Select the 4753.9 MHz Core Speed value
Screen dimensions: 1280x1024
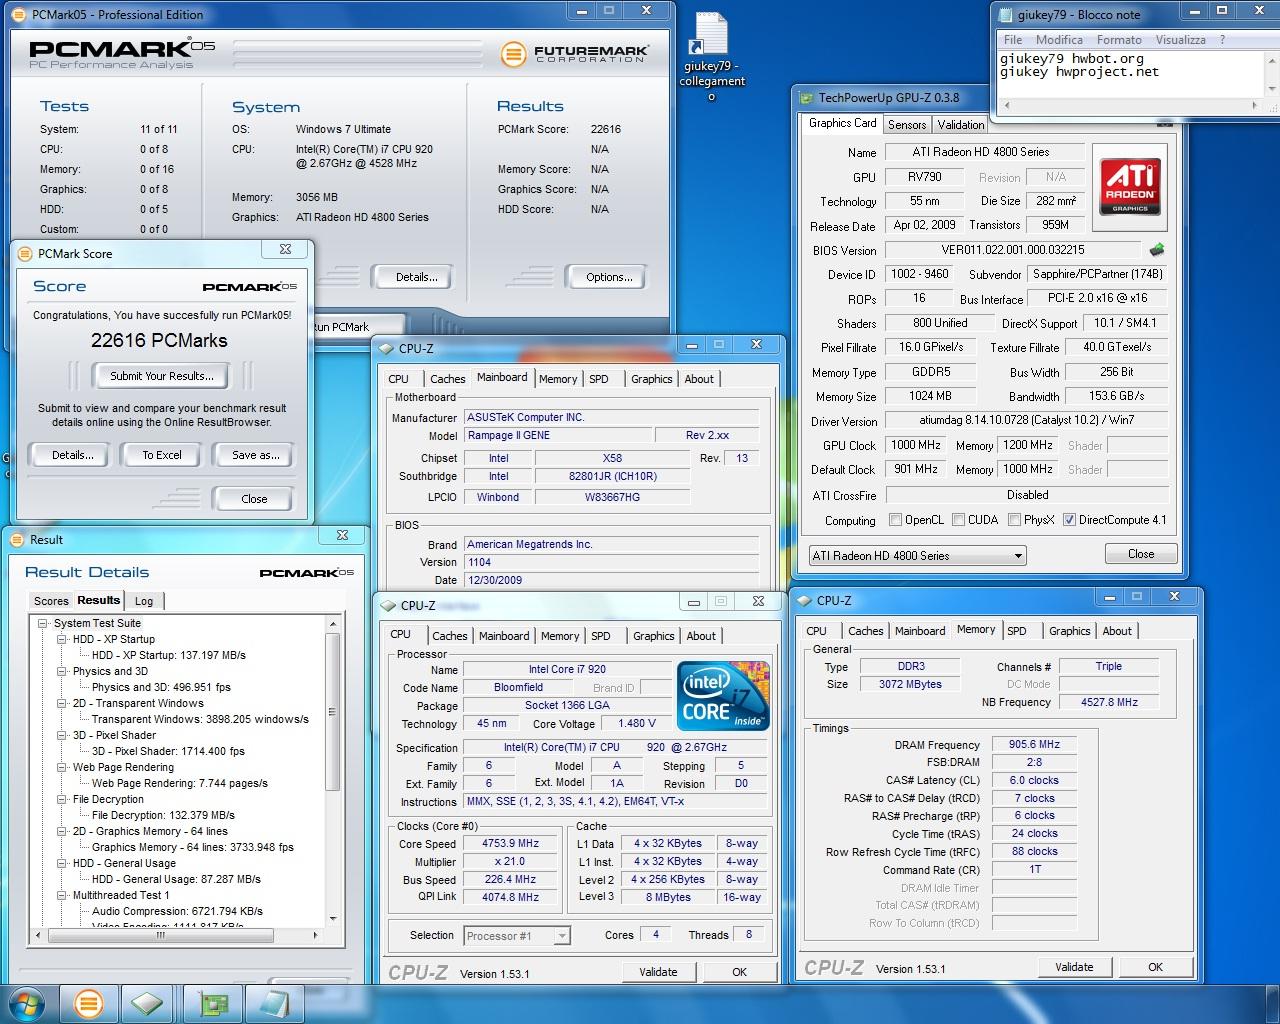coord(510,844)
